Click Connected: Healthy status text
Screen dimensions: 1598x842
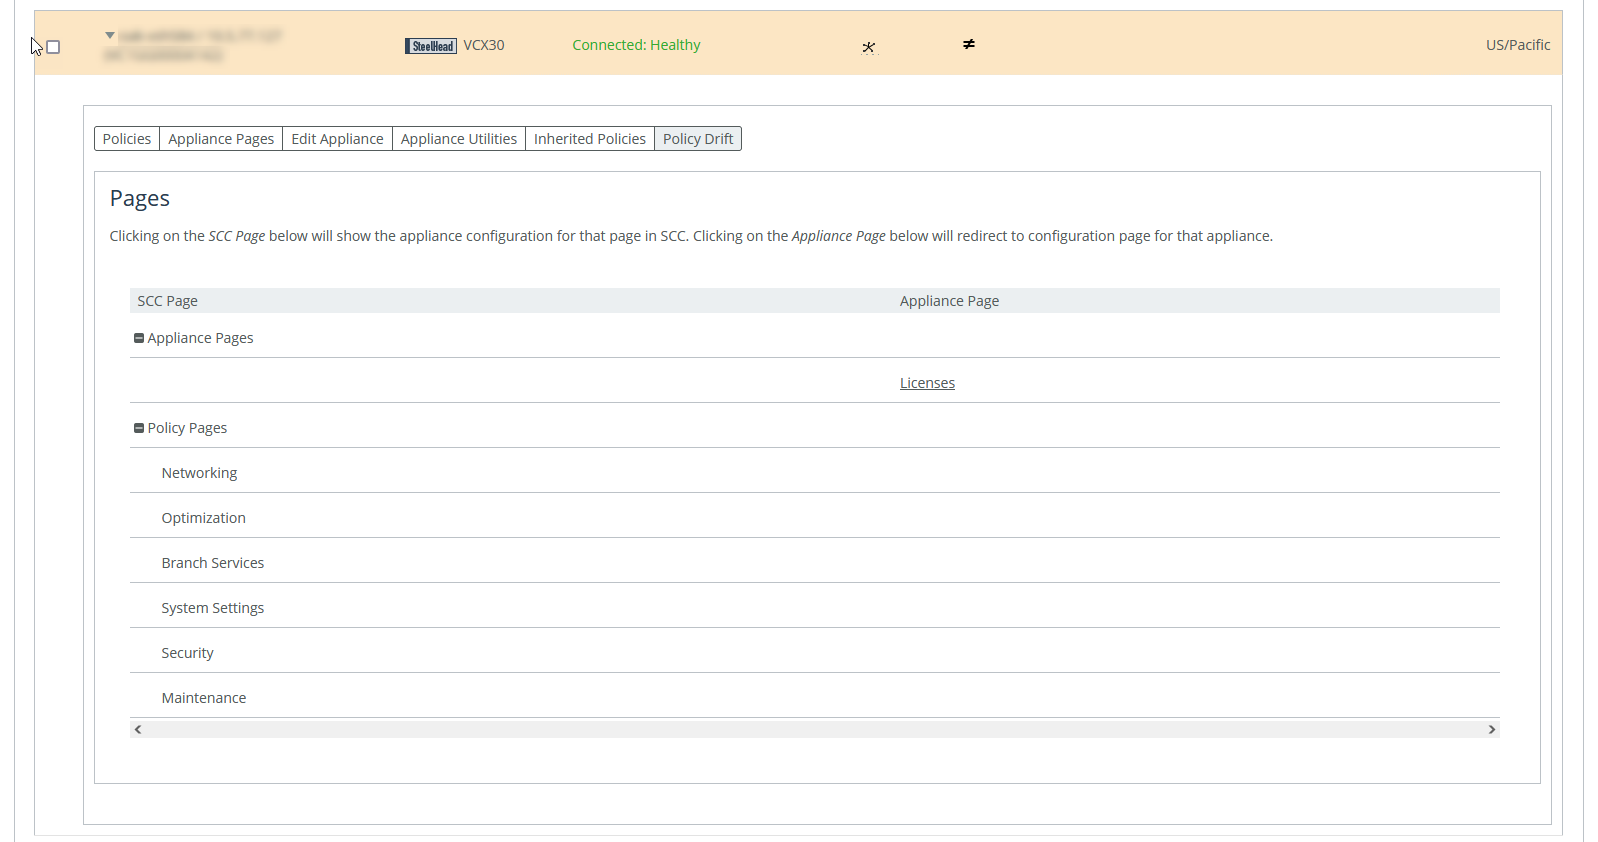(x=636, y=45)
